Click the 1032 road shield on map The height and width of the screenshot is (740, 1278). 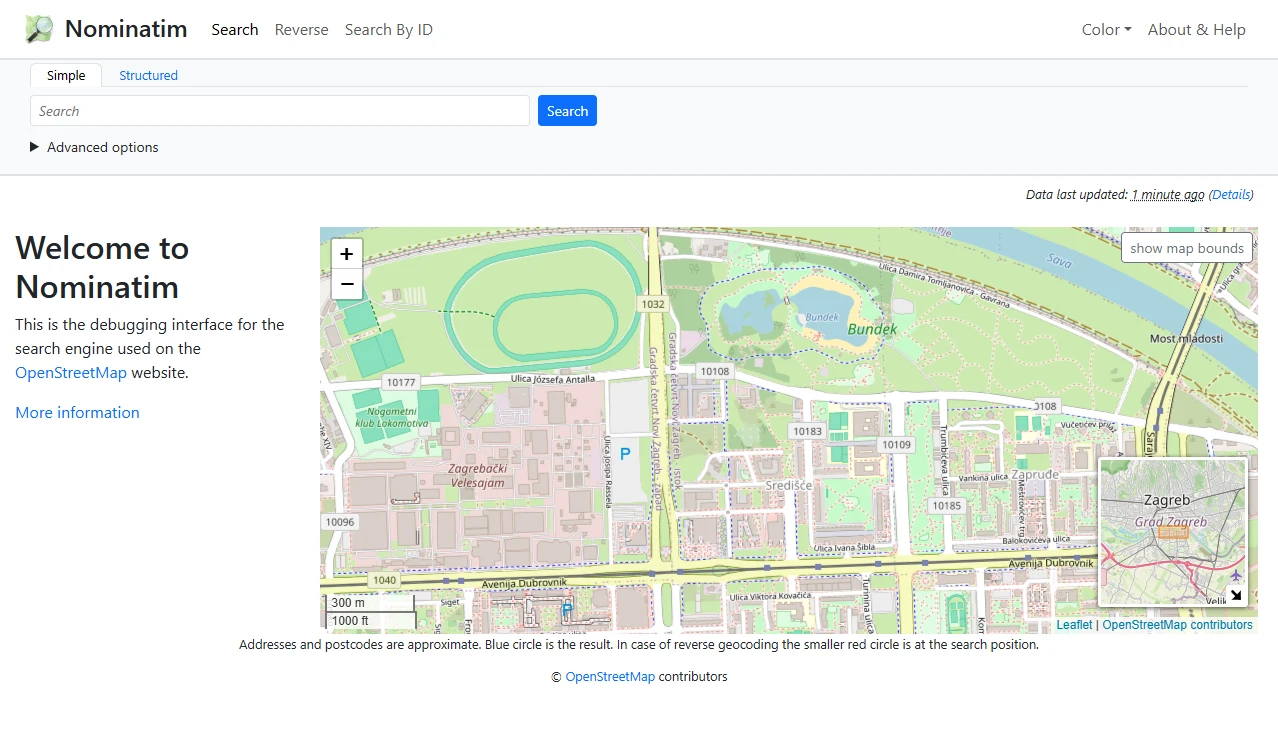click(653, 304)
